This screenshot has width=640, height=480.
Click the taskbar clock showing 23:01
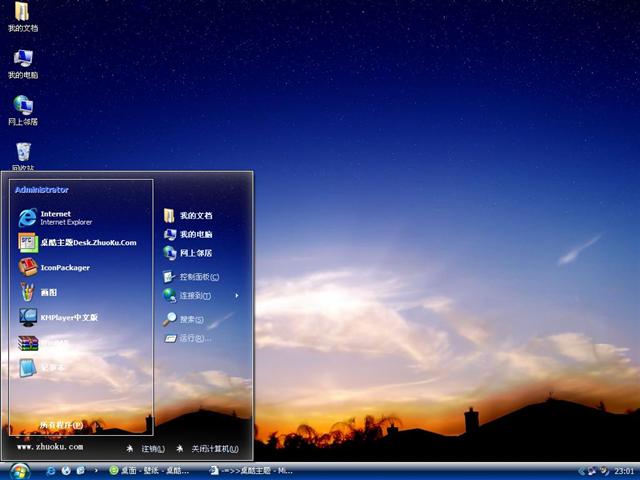pyautogui.click(x=624, y=470)
